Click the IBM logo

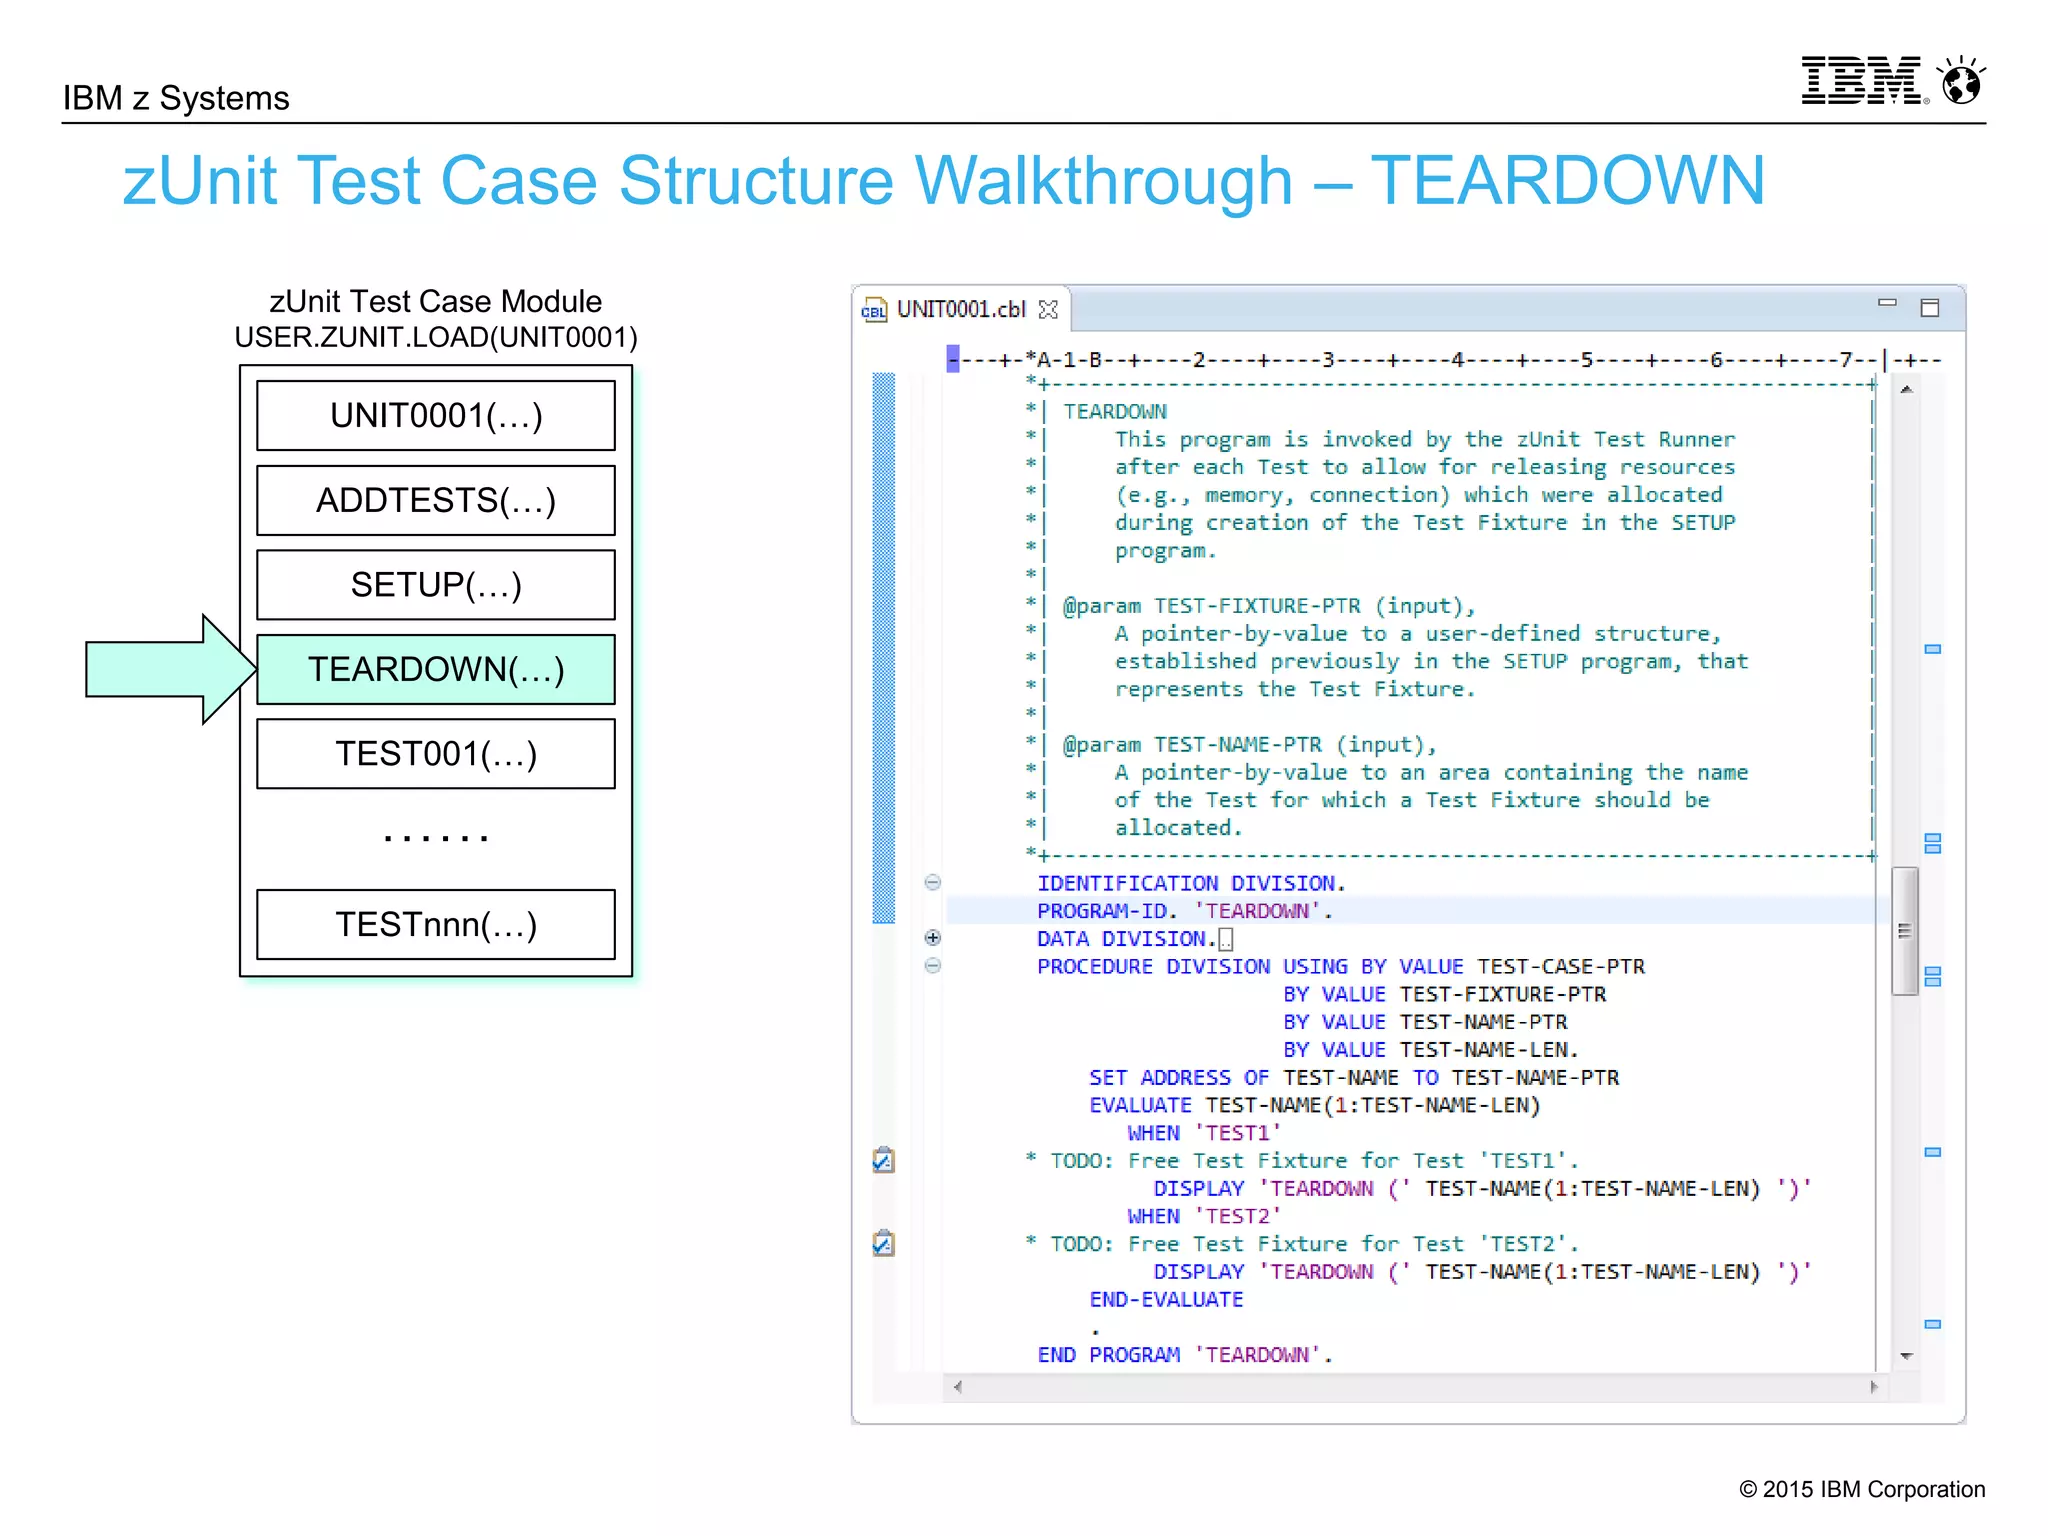1861,81
